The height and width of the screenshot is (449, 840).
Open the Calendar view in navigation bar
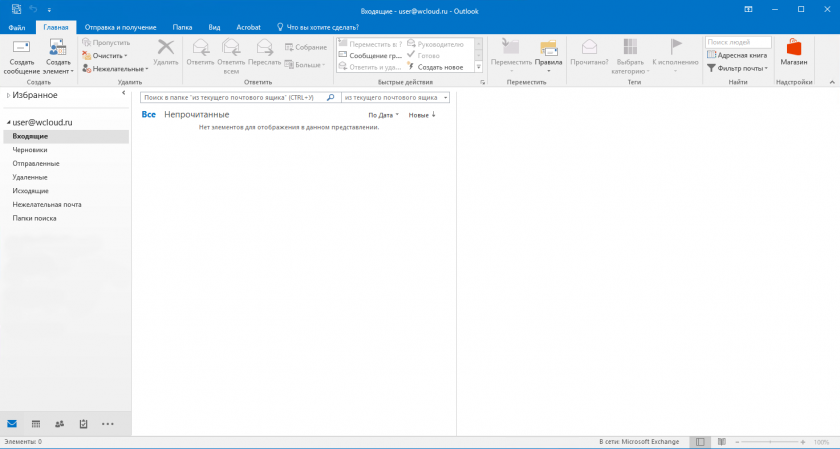(36, 424)
